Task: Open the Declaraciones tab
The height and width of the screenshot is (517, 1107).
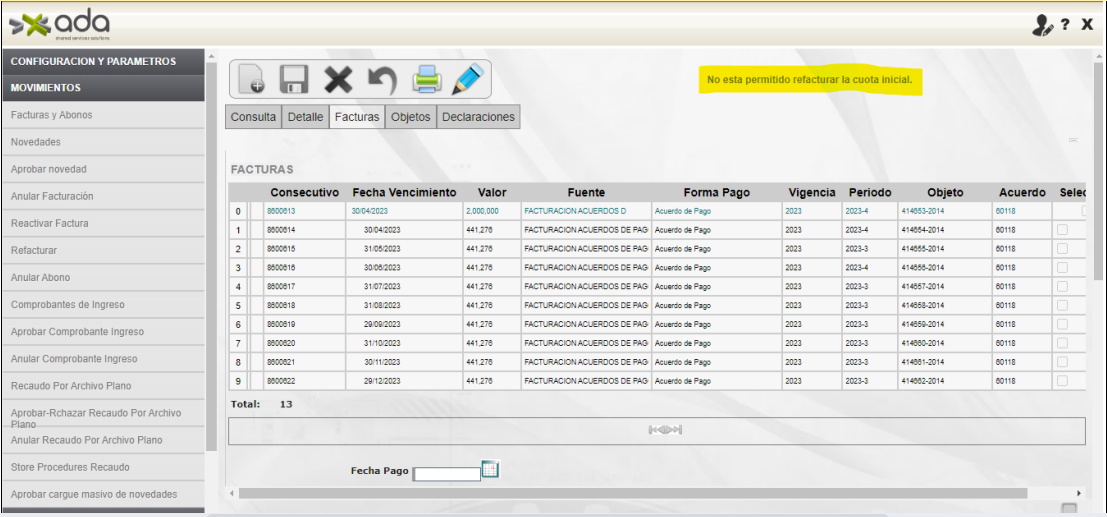Action: (478, 117)
